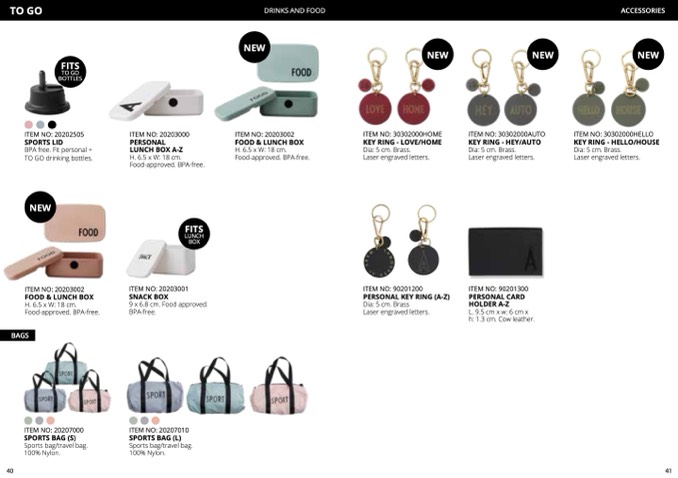Open the Personal Card Holder A-Z image
678x478 pixels.
(x=505, y=252)
